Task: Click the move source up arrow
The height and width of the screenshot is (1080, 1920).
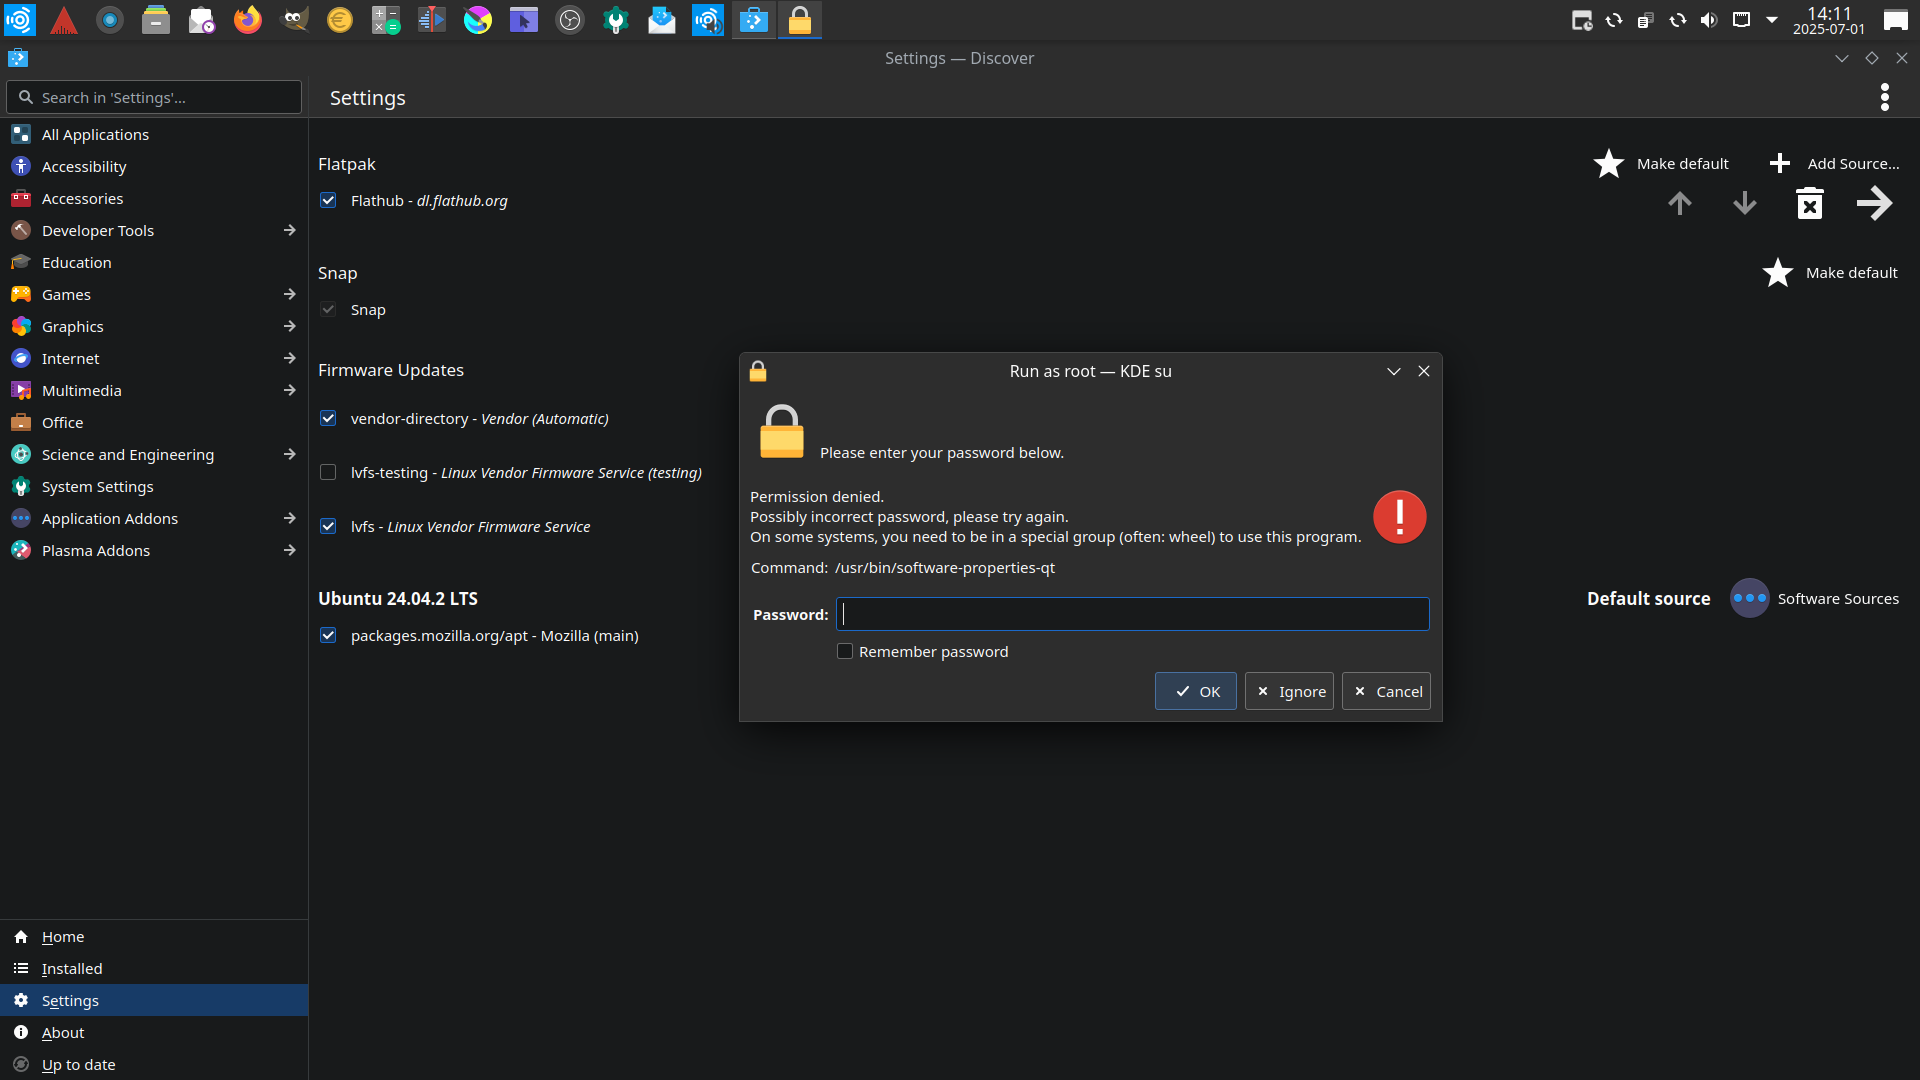Action: tap(1680, 204)
